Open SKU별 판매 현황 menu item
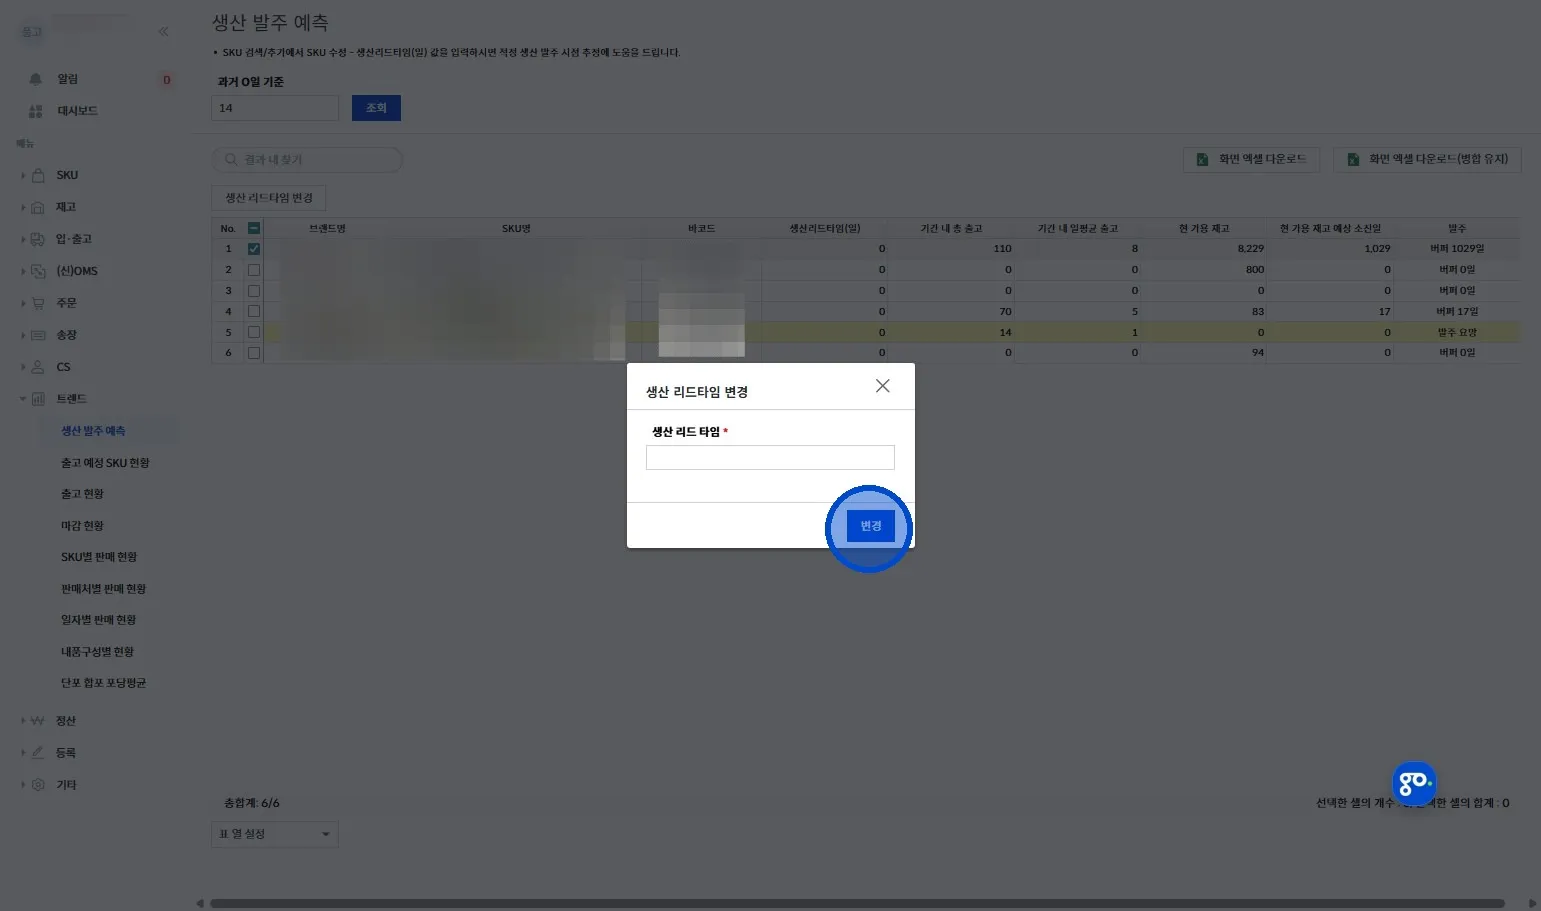 (99, 557)
